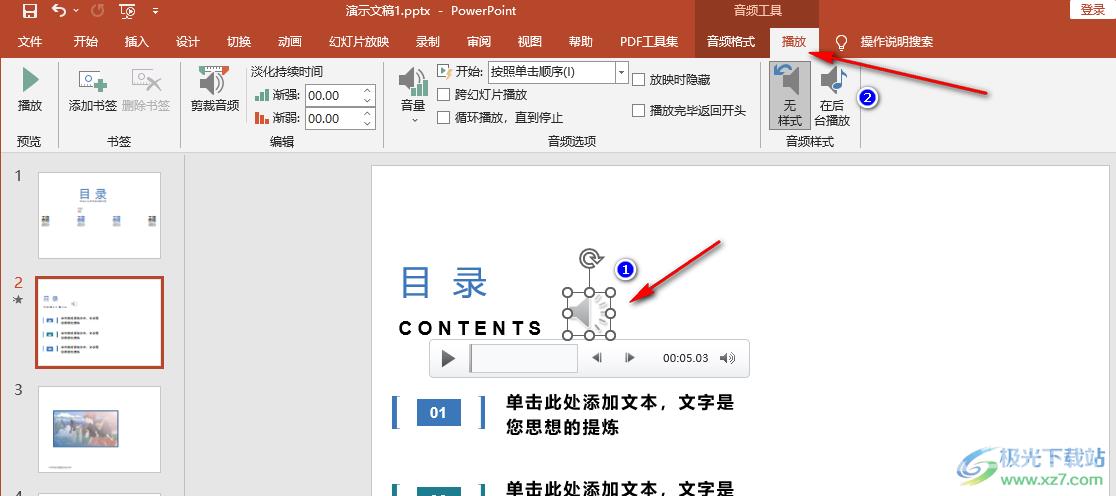Select slide 3 thumbnail
The width and height of the screenshot is (1116, 496).
(99, 429)
